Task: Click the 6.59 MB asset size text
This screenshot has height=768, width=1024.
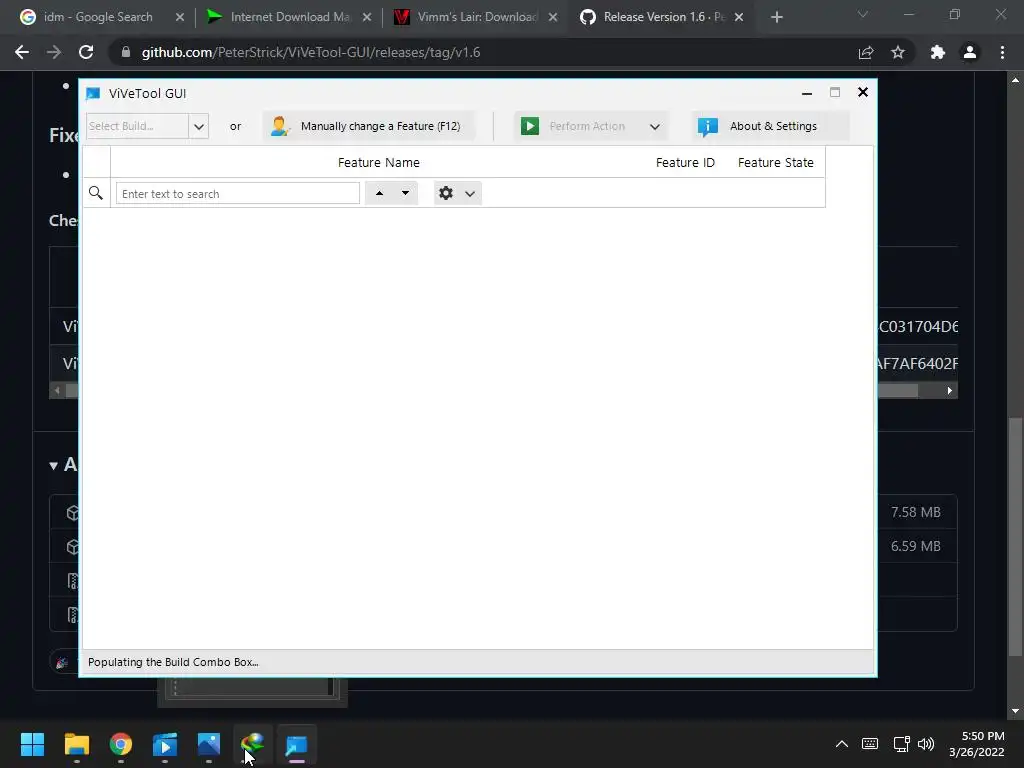Action: pos(916,546)
